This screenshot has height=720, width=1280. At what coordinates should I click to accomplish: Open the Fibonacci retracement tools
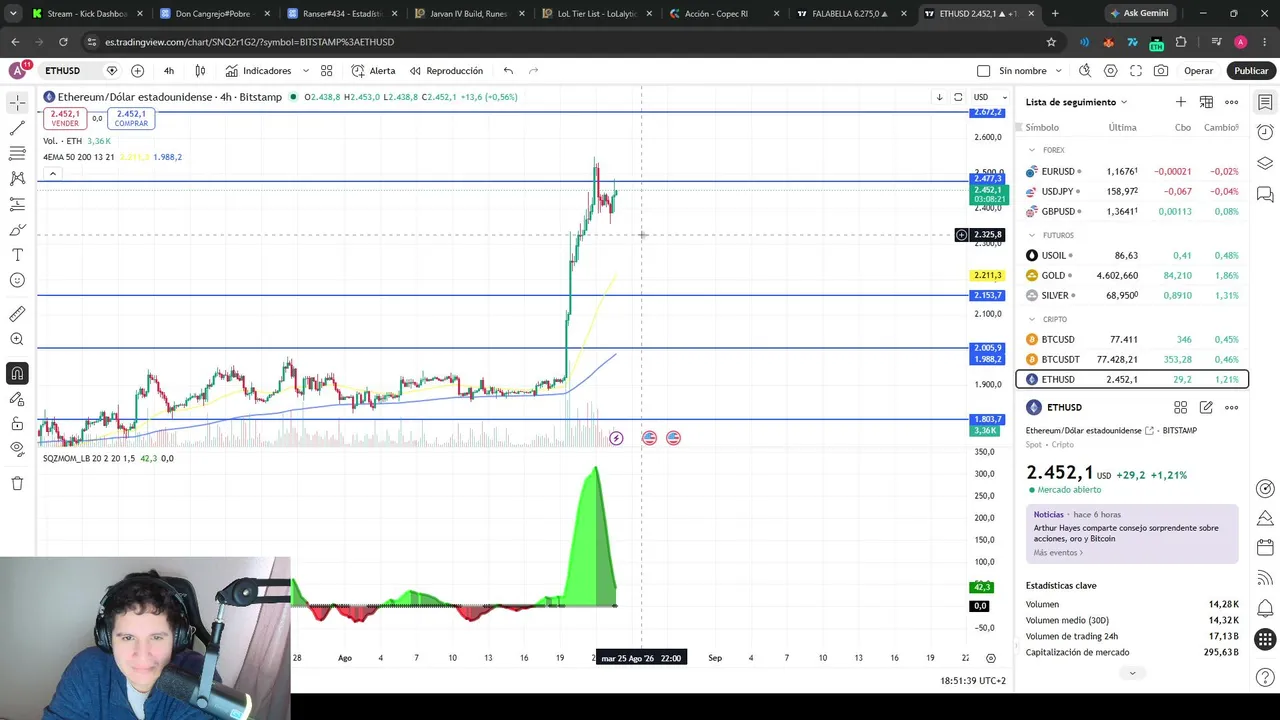tap(17, 153)
